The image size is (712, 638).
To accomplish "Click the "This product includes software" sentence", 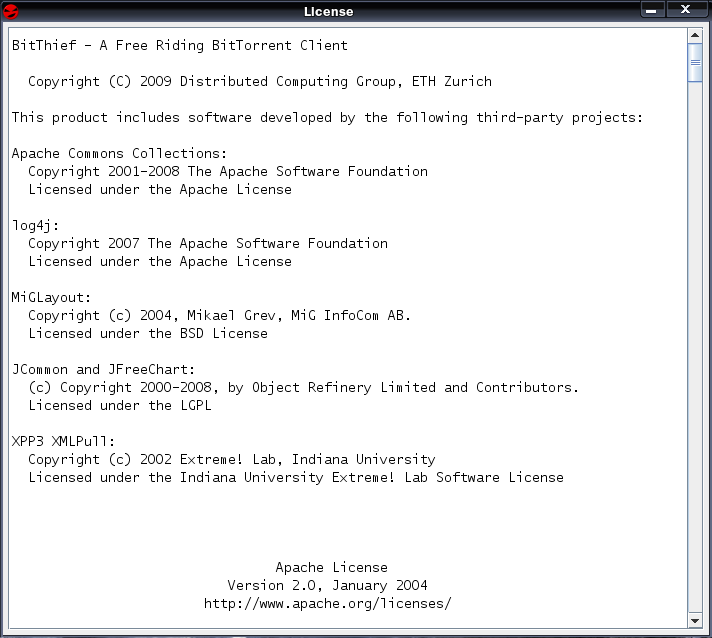I will click(327, 118).
